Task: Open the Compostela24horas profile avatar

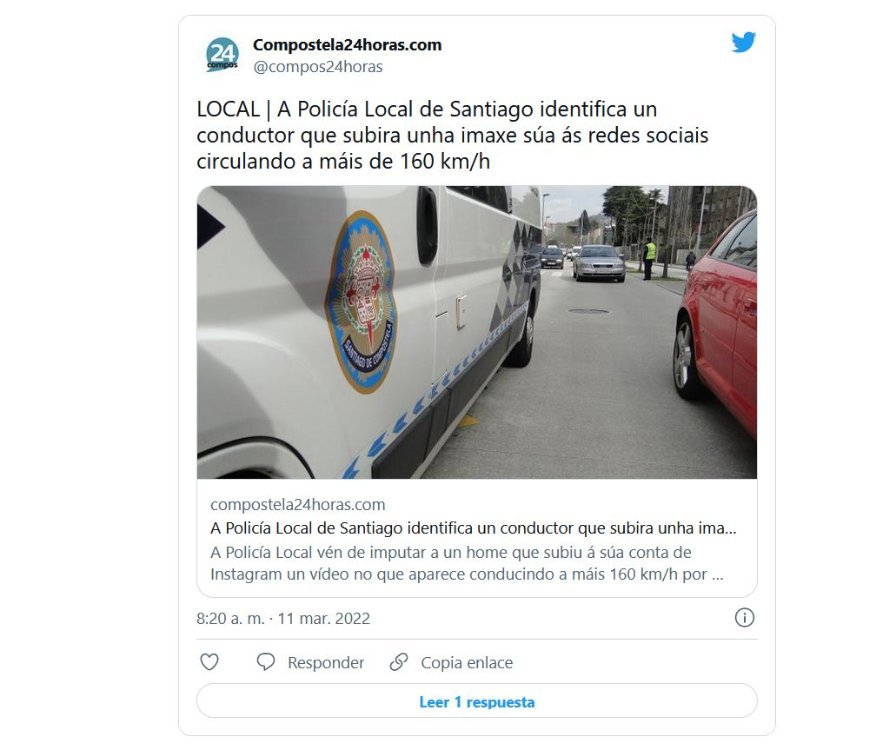Action: 222,55
